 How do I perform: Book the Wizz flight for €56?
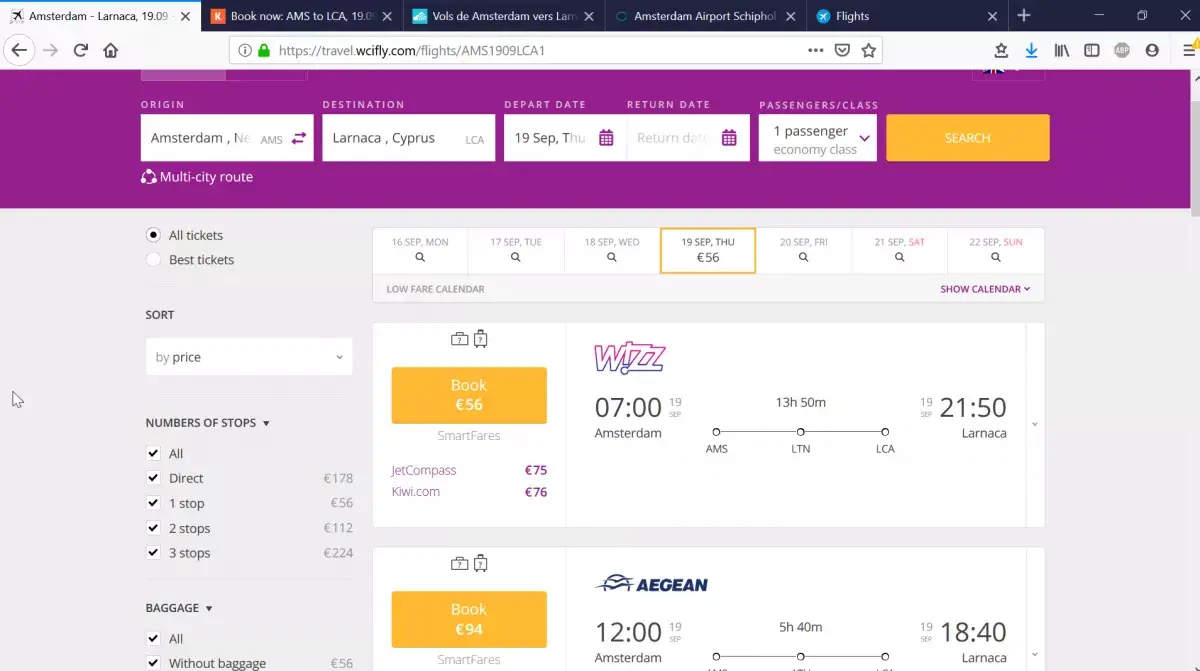click(469, 395)
